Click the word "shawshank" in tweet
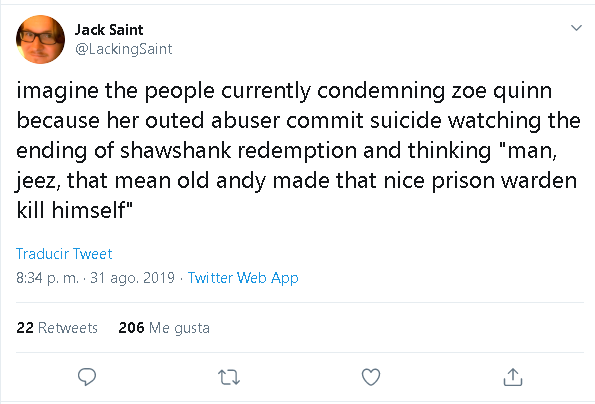The image size is (595, 404). (x=176, y=151)
